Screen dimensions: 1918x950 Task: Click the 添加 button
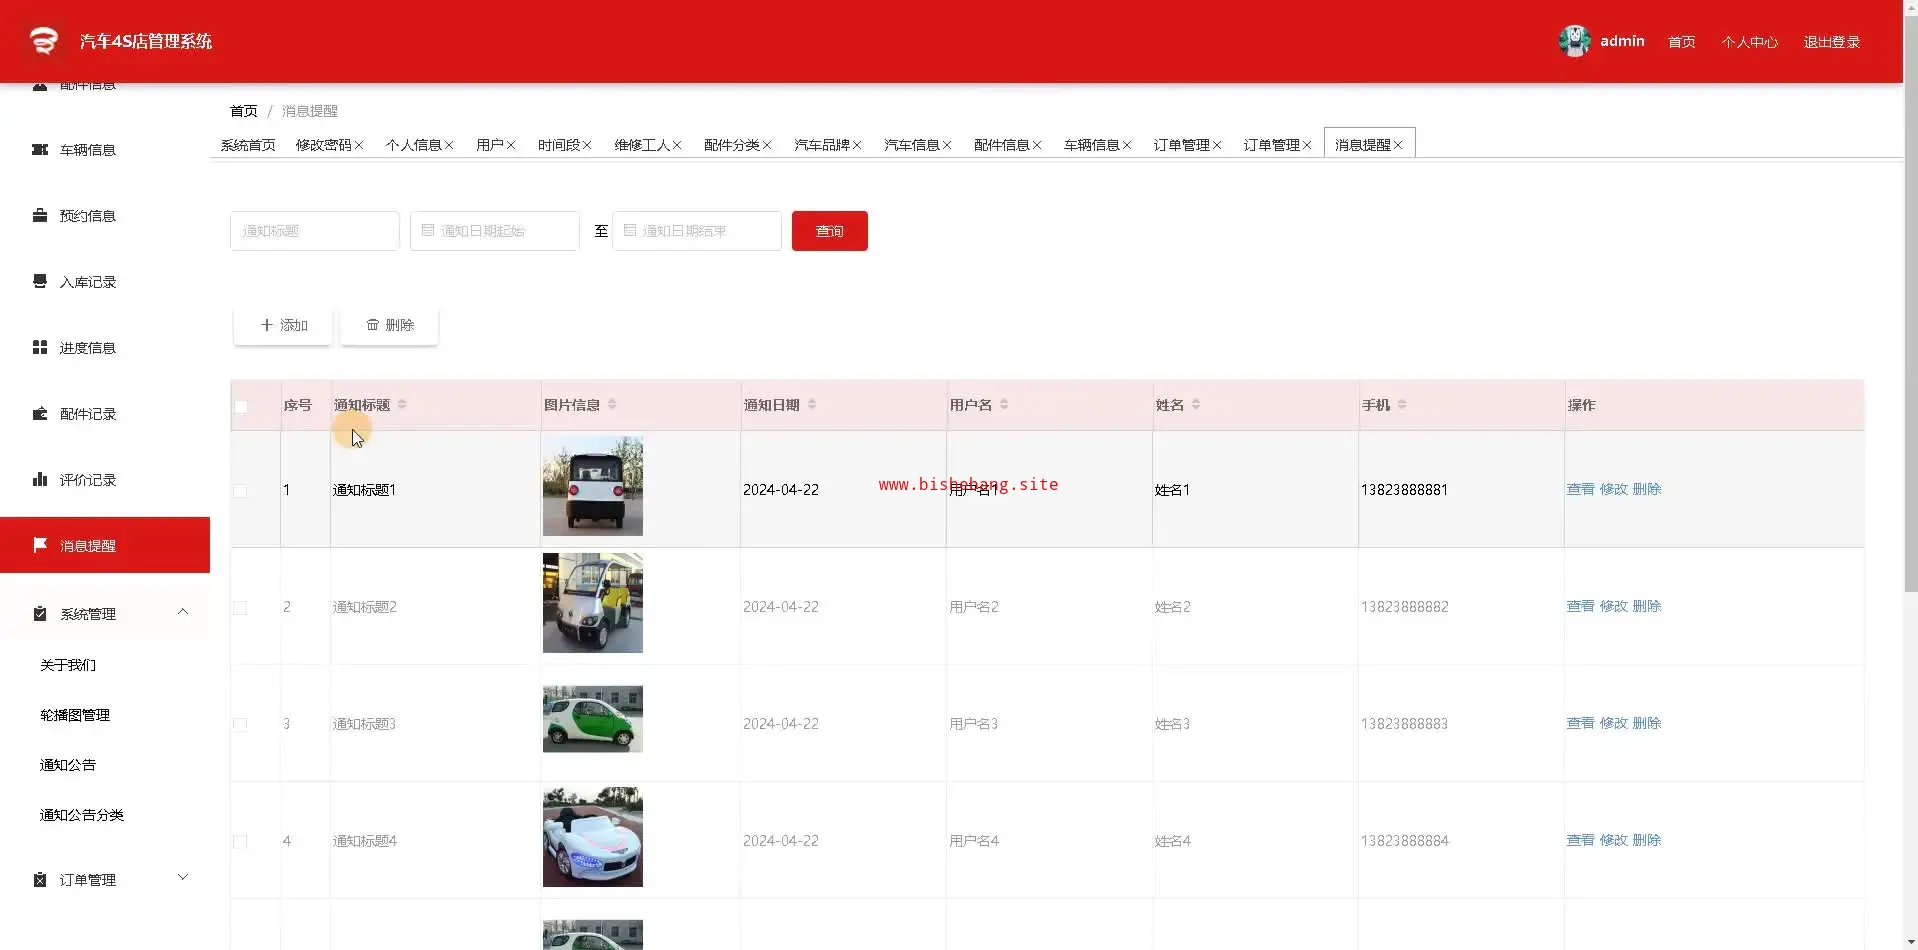283,325
